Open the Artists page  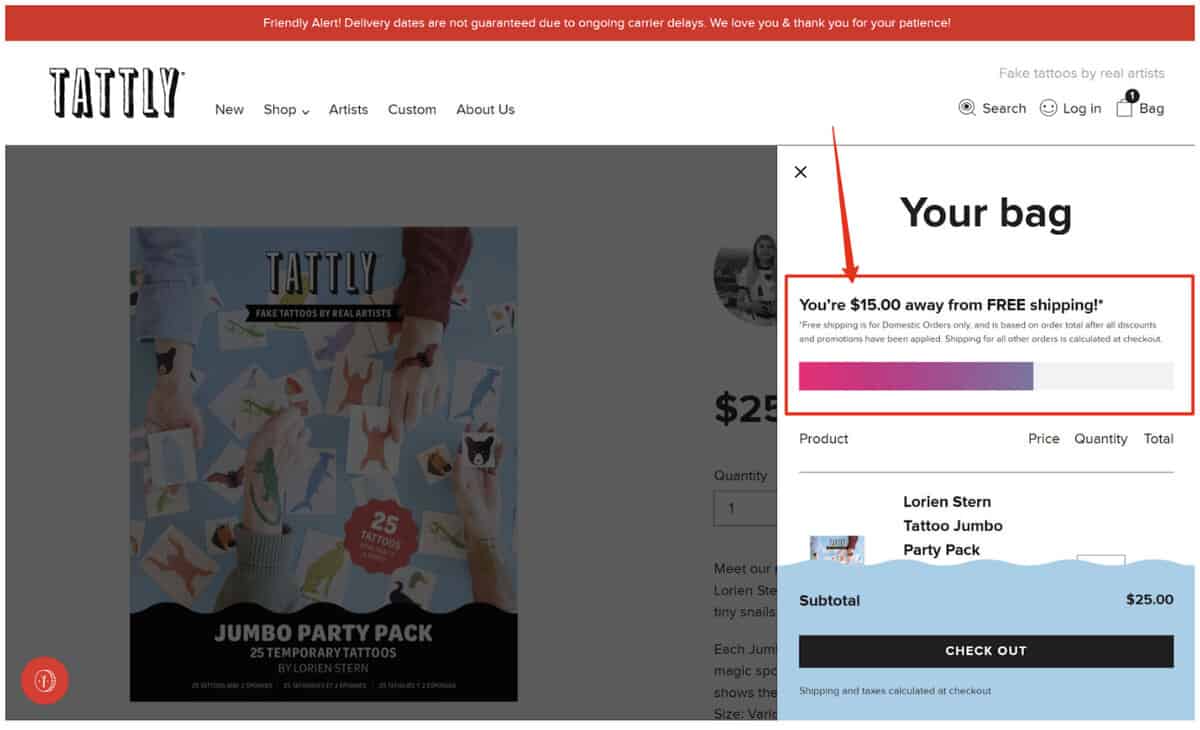348,110
